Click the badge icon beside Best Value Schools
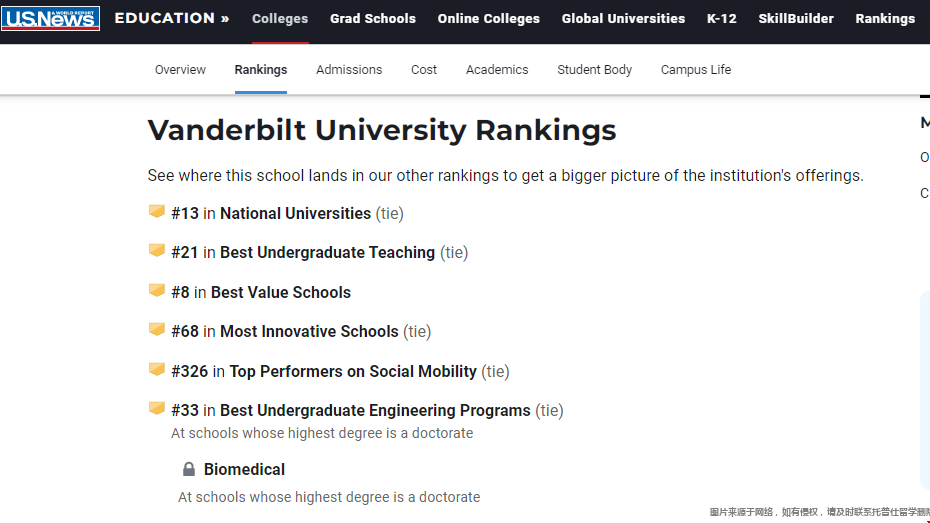 (x=157, y=291)
